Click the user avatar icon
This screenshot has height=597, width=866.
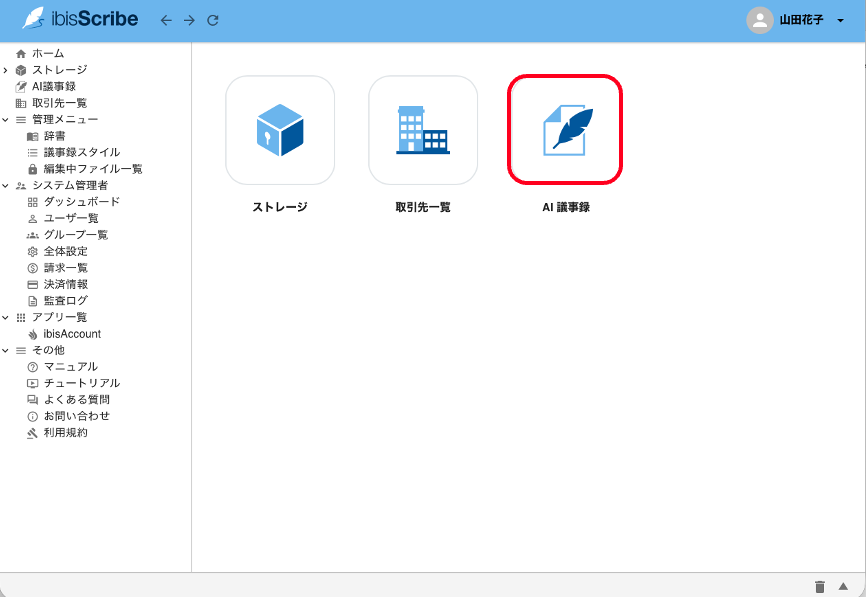760,20
